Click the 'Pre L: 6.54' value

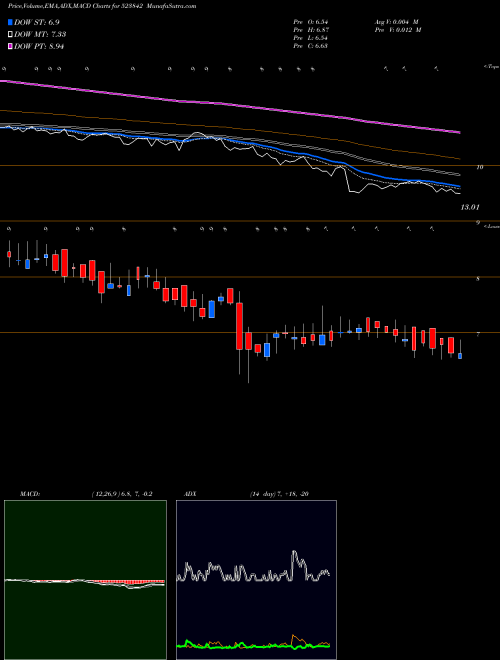click(x=311, y=38)
